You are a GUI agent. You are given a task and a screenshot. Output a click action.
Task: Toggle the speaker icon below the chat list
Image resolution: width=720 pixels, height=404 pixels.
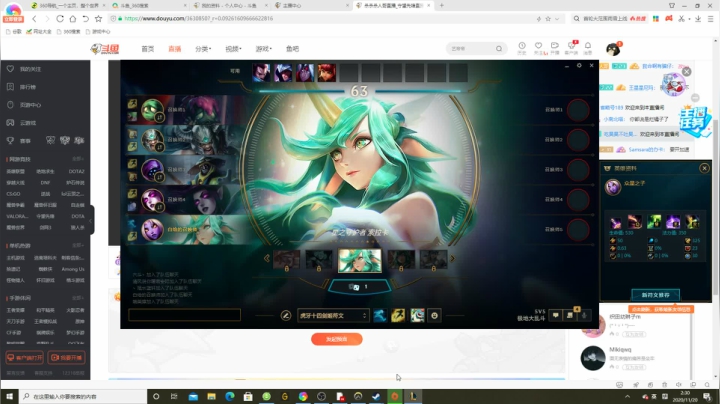(x=678, y=385)
